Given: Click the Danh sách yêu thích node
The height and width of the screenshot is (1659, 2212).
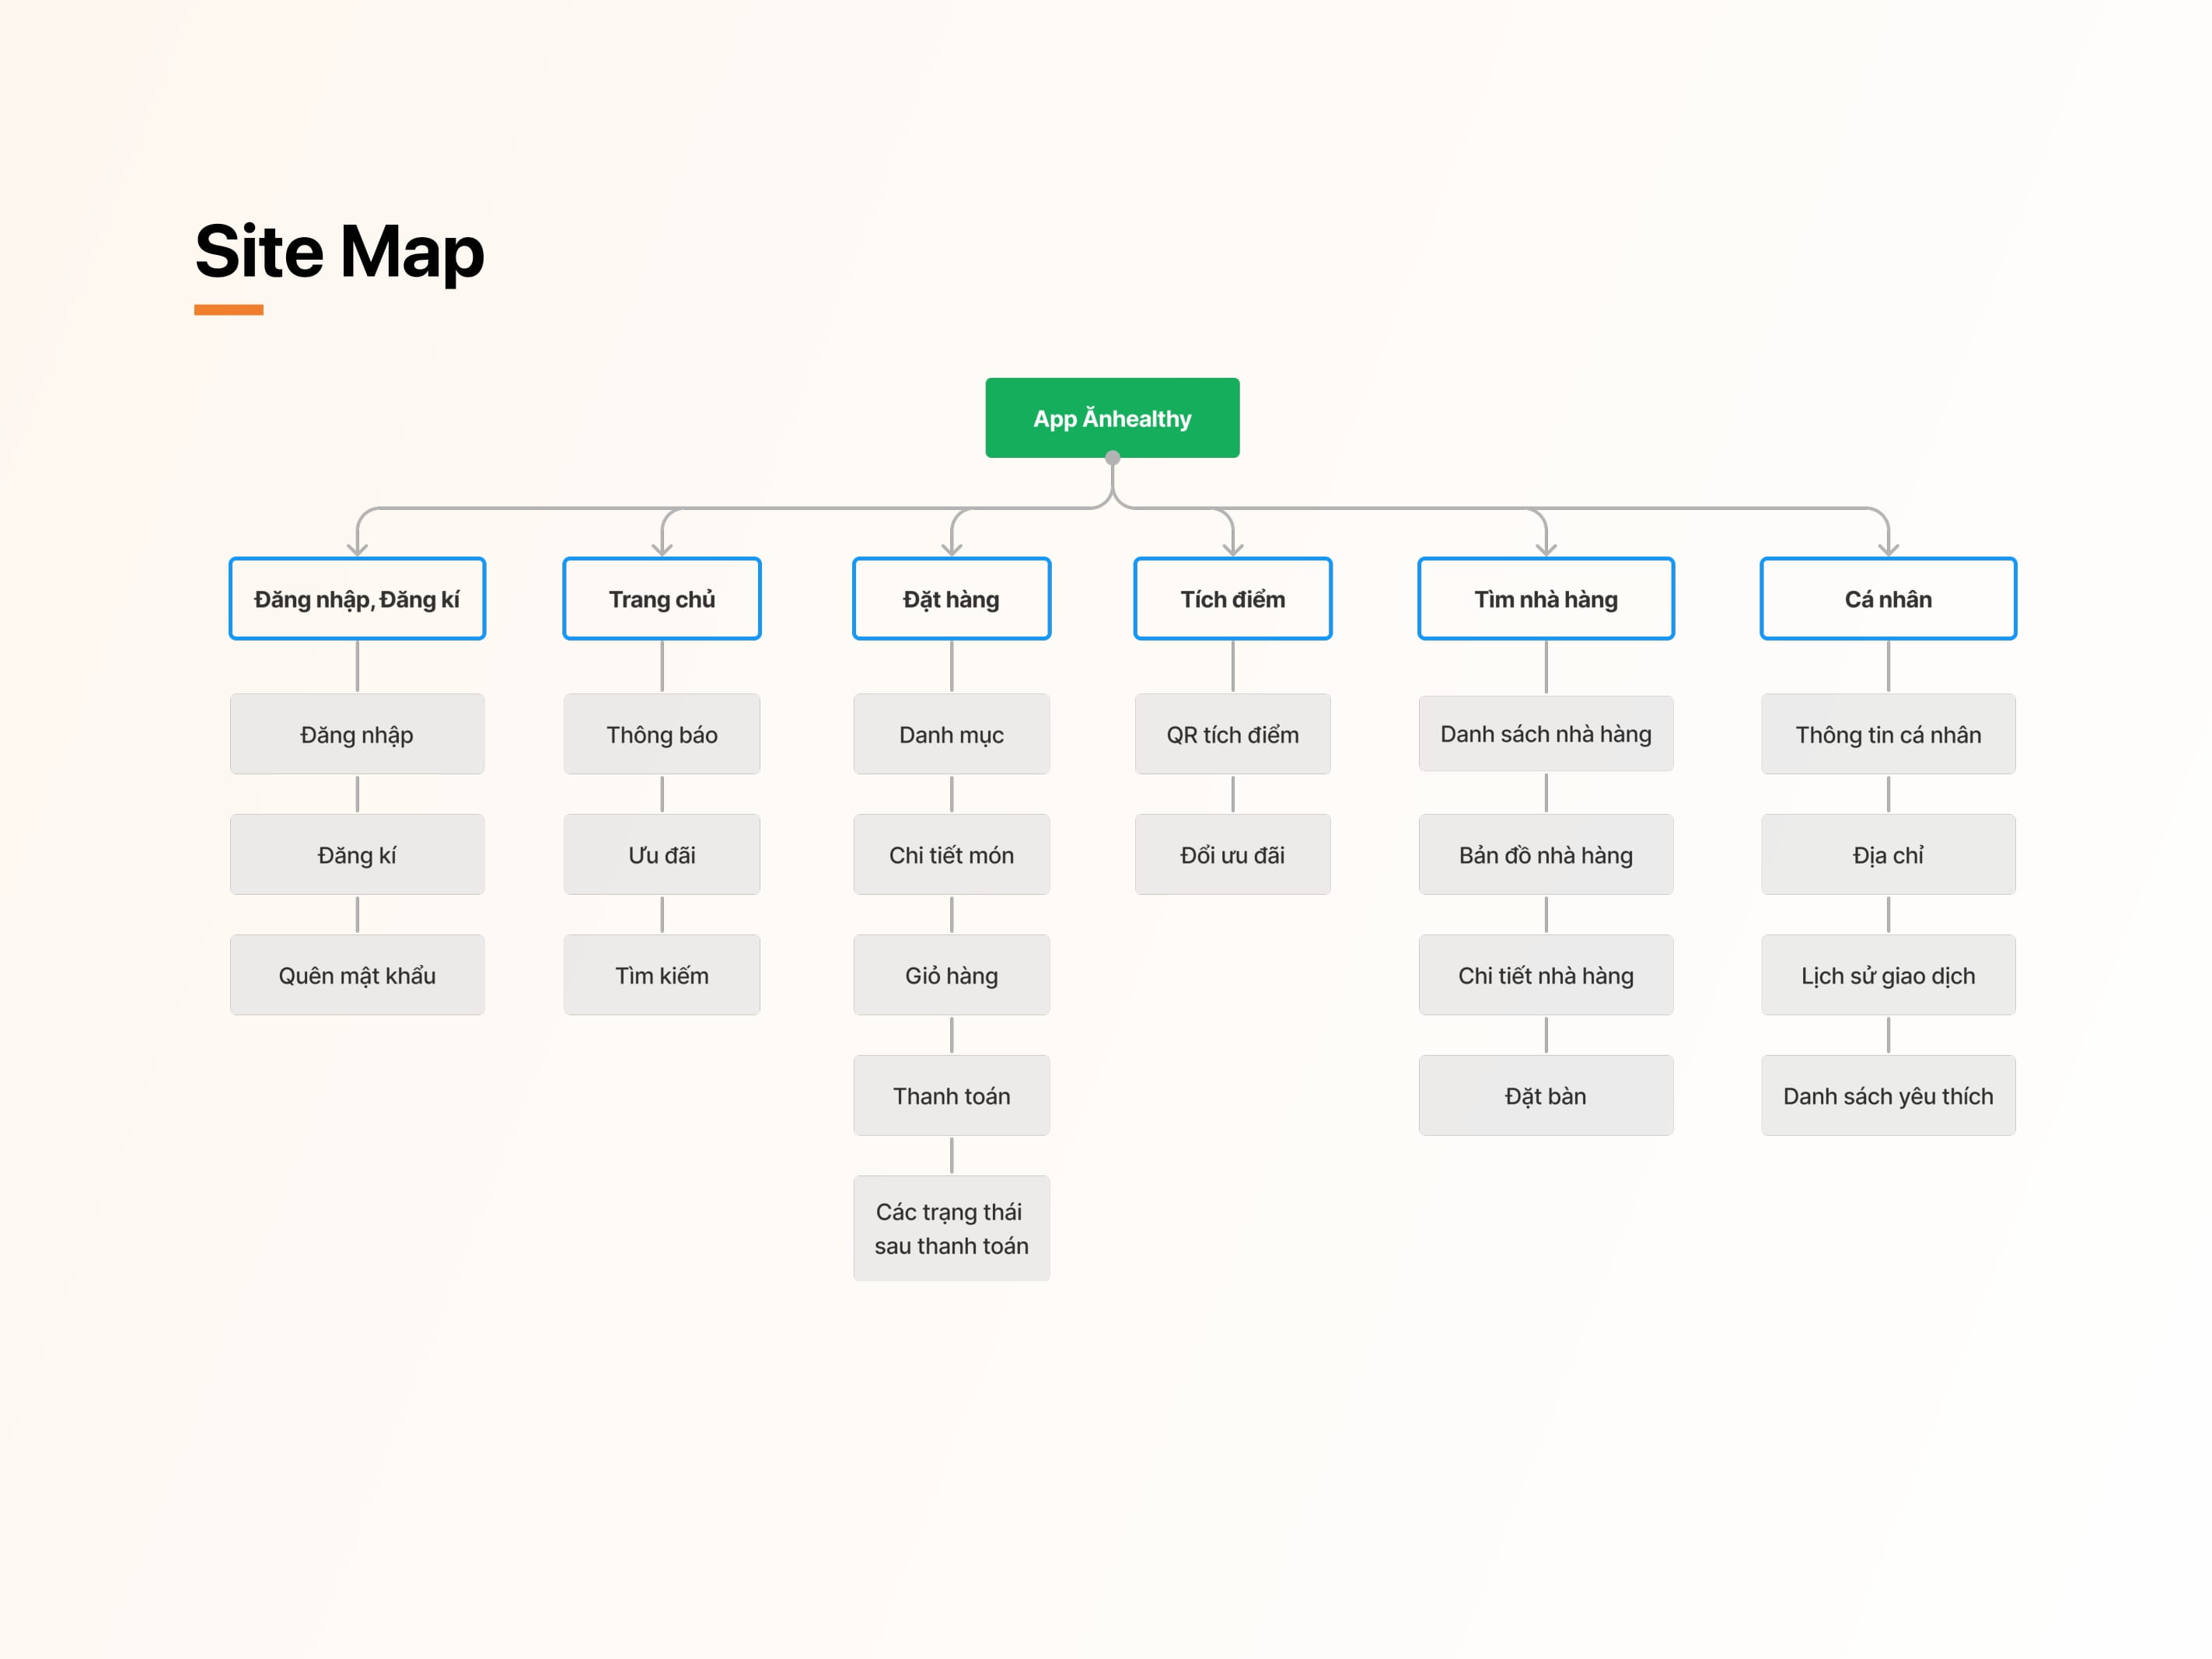Looking at the screenshot, I should pyautogui.click(x=1888, y=1095).
